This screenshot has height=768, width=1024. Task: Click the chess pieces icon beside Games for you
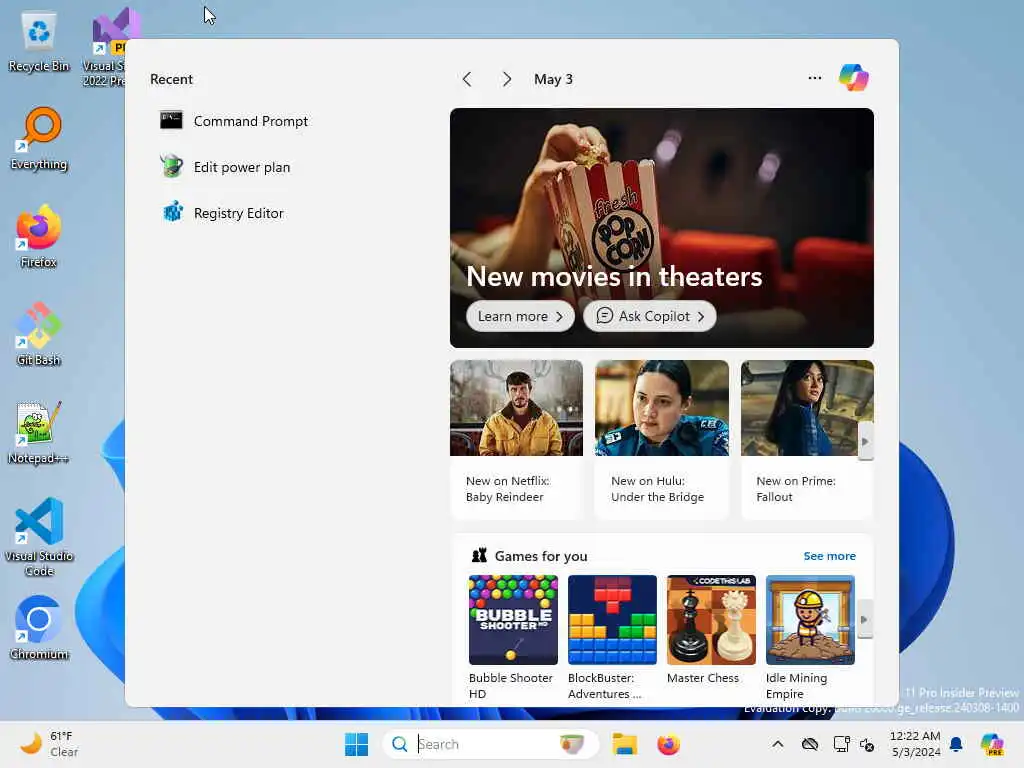click(x=479, y=556)
